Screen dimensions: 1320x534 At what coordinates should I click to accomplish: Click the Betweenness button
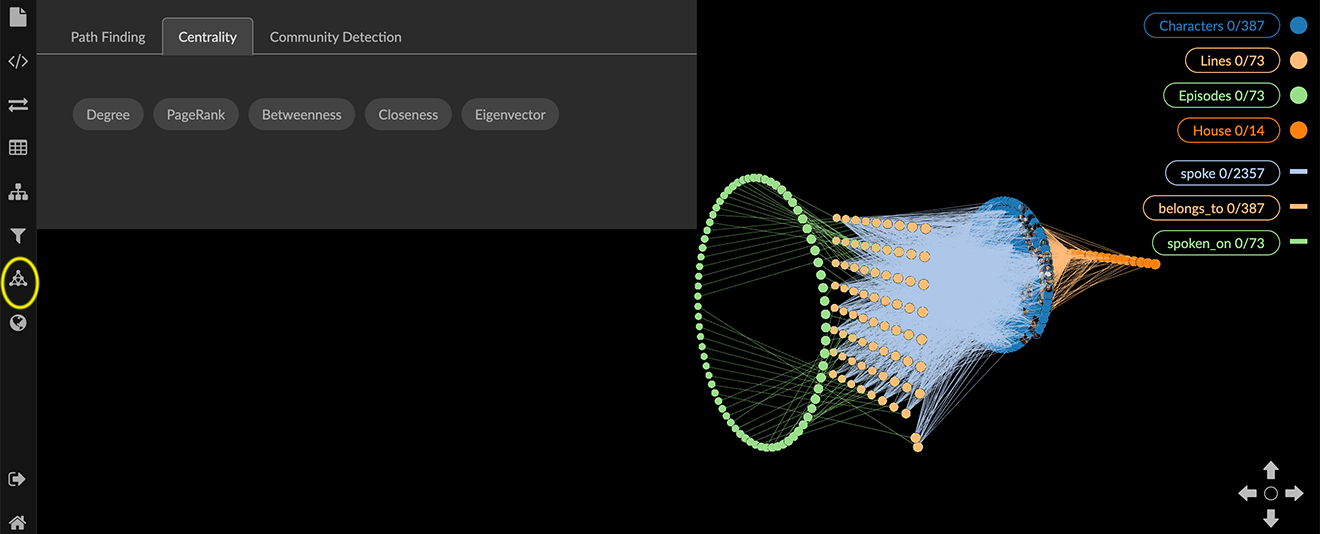(301, 115)
